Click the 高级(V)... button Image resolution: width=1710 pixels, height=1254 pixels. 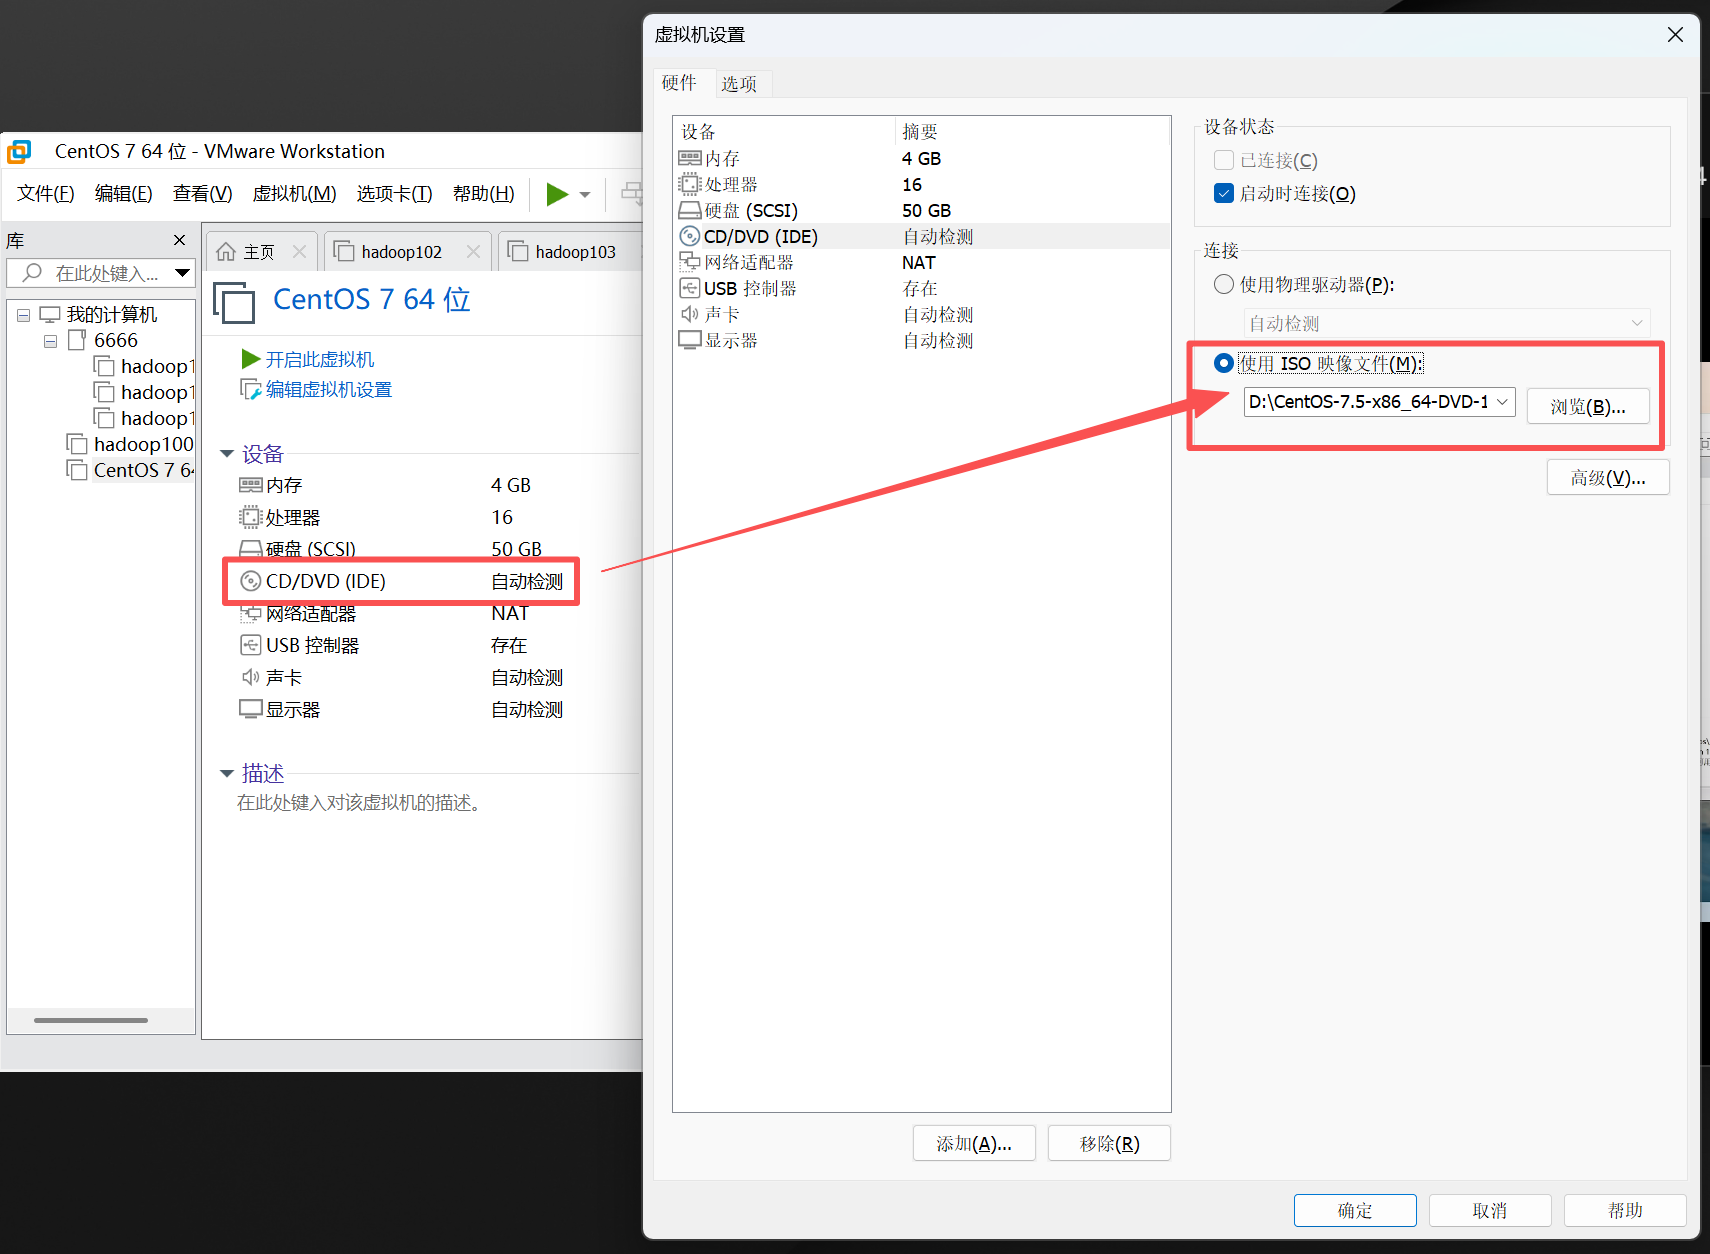tap(1608, 477)
